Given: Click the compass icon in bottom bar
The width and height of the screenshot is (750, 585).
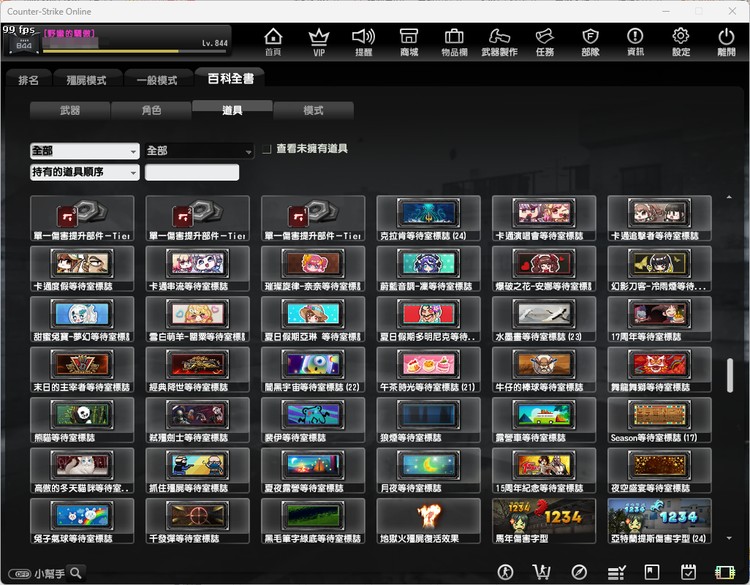Looking at the screenshot, I should 579,572.
